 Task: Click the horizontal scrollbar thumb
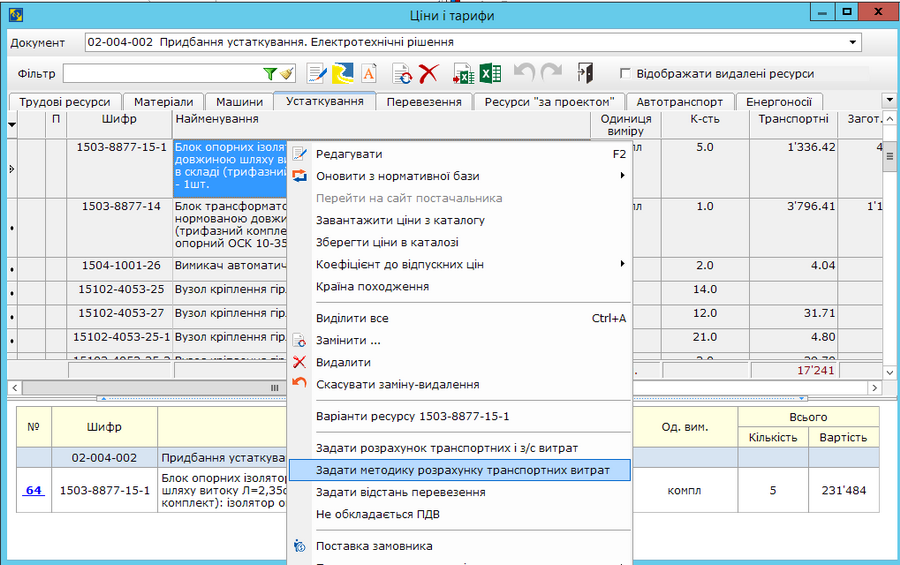click(275, 387)
